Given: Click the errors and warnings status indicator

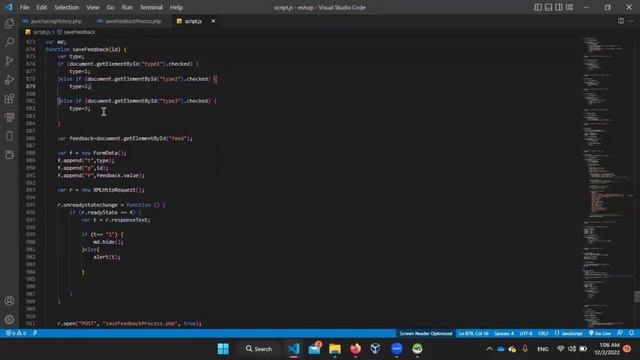Looking at the screenshot, I should 16,333.
